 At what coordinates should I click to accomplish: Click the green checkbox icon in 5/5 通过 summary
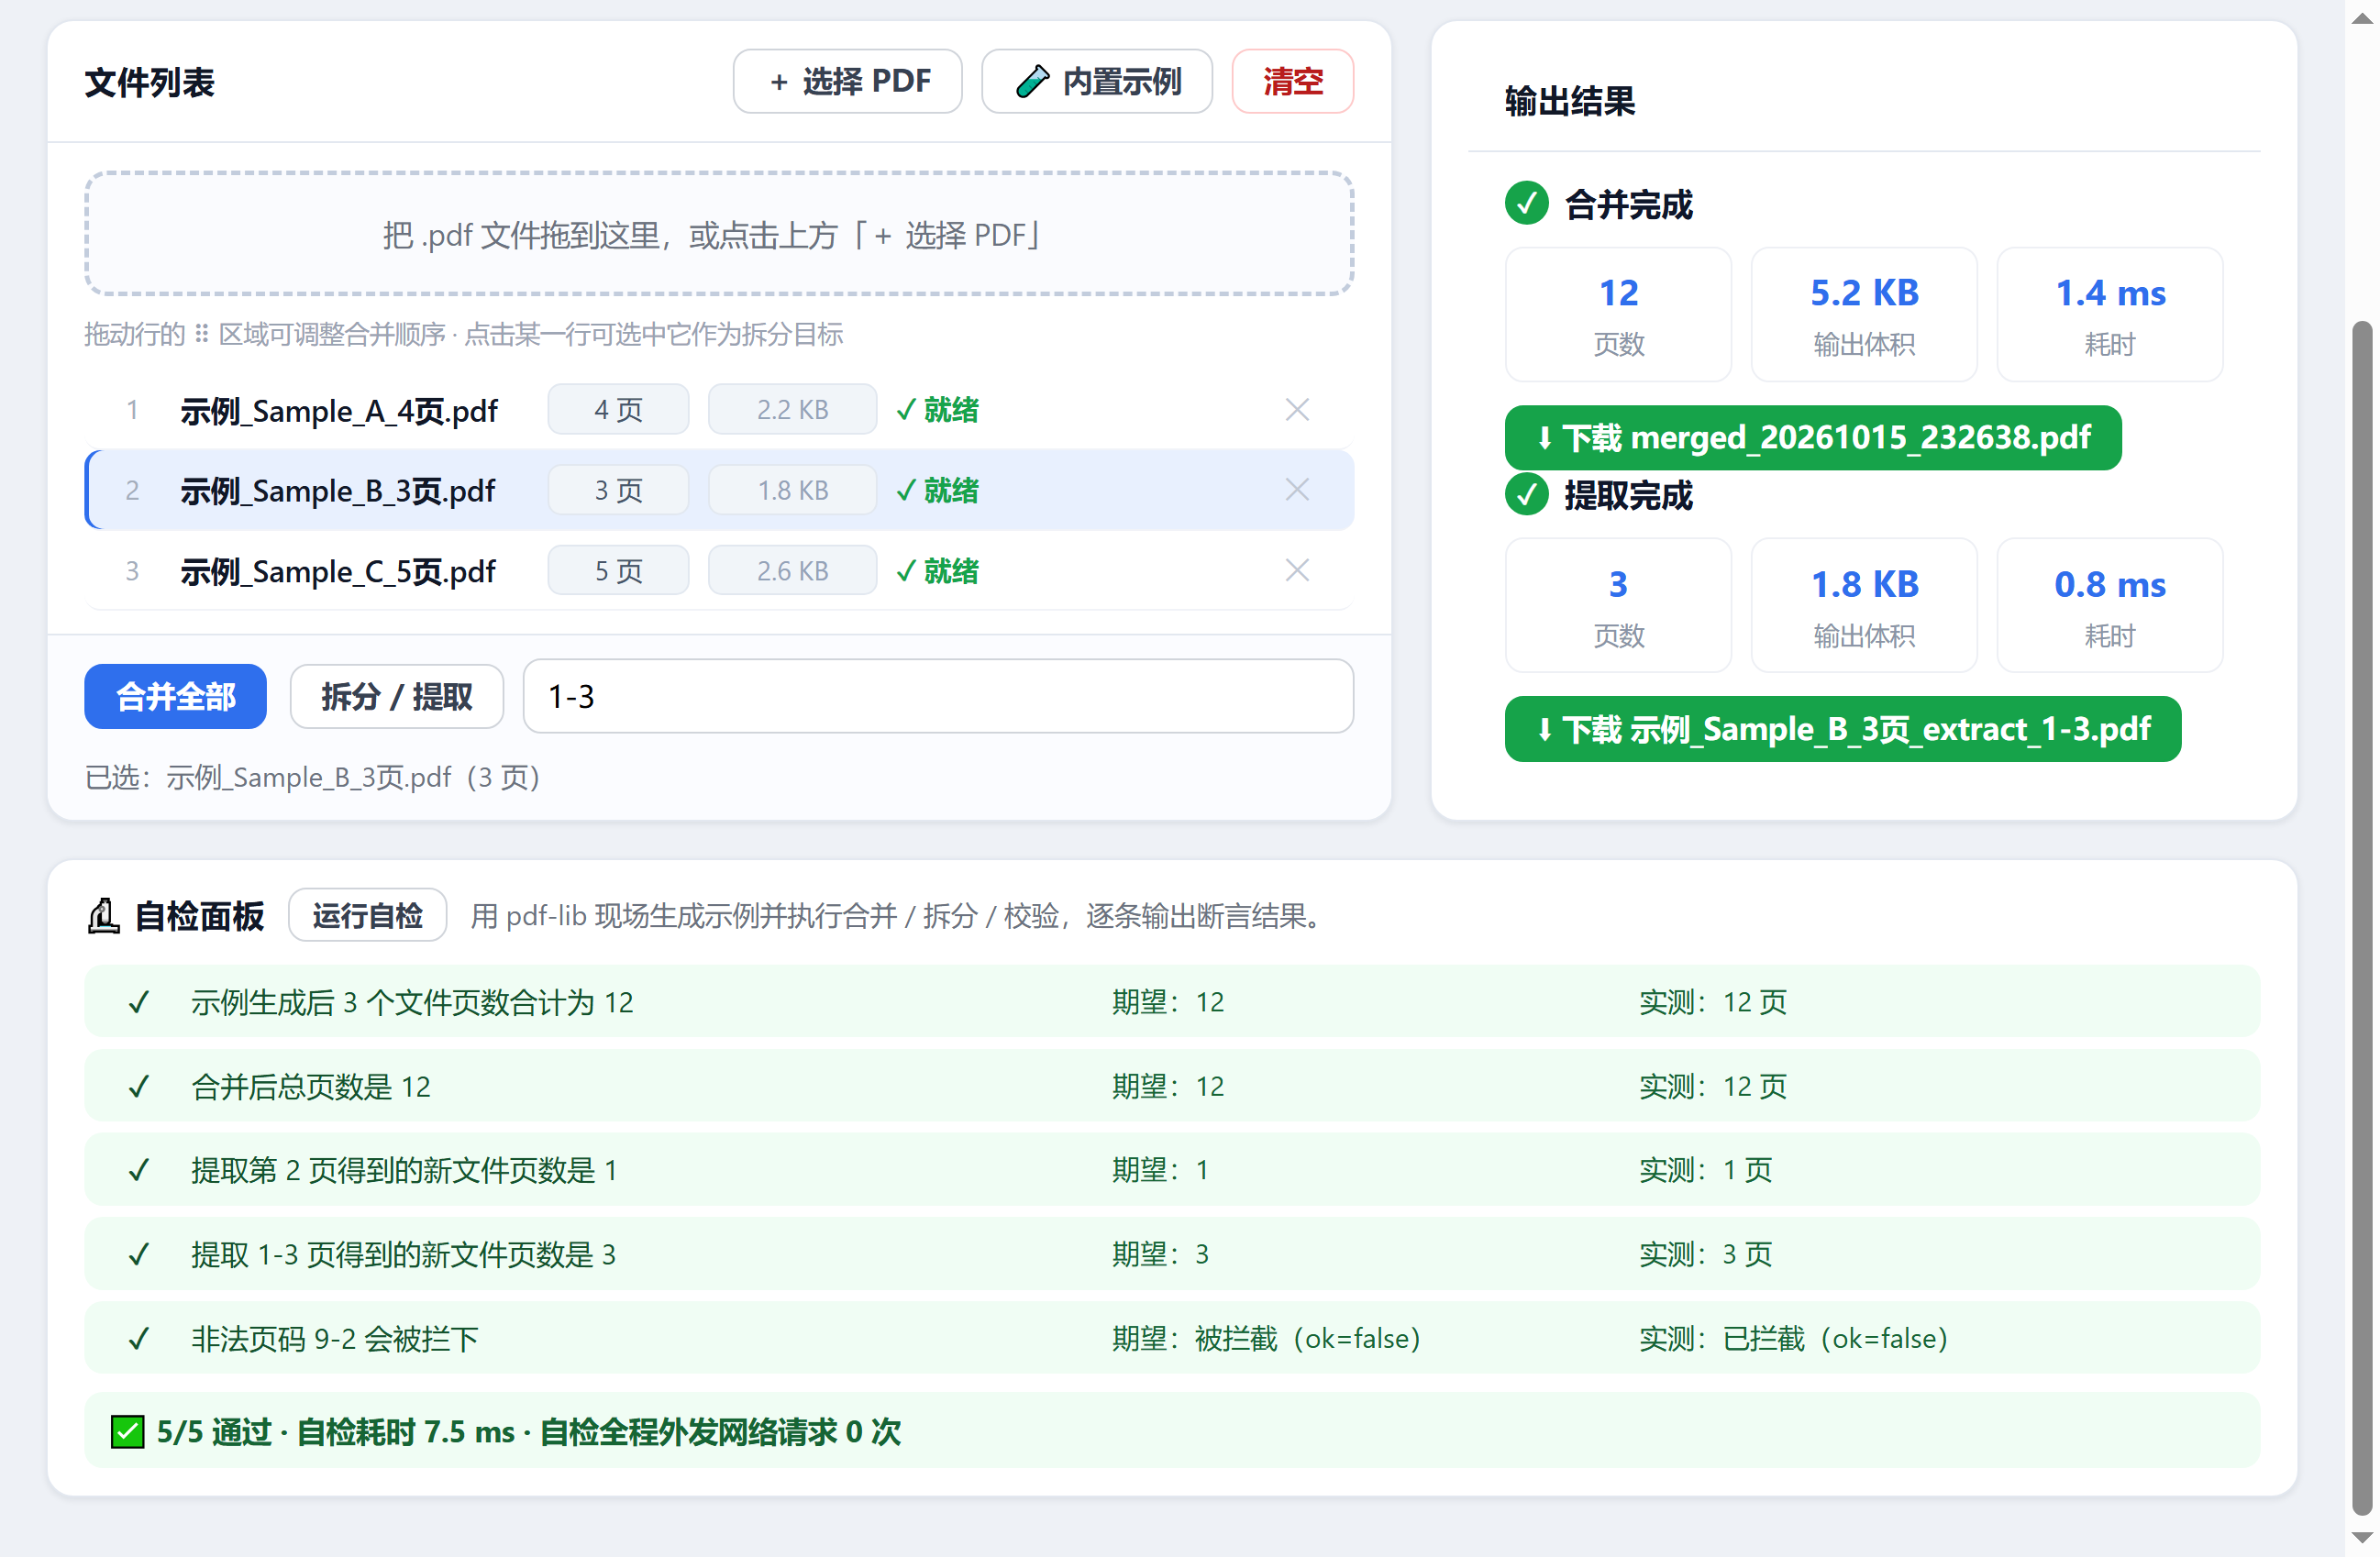click(x=127, y=1431)
